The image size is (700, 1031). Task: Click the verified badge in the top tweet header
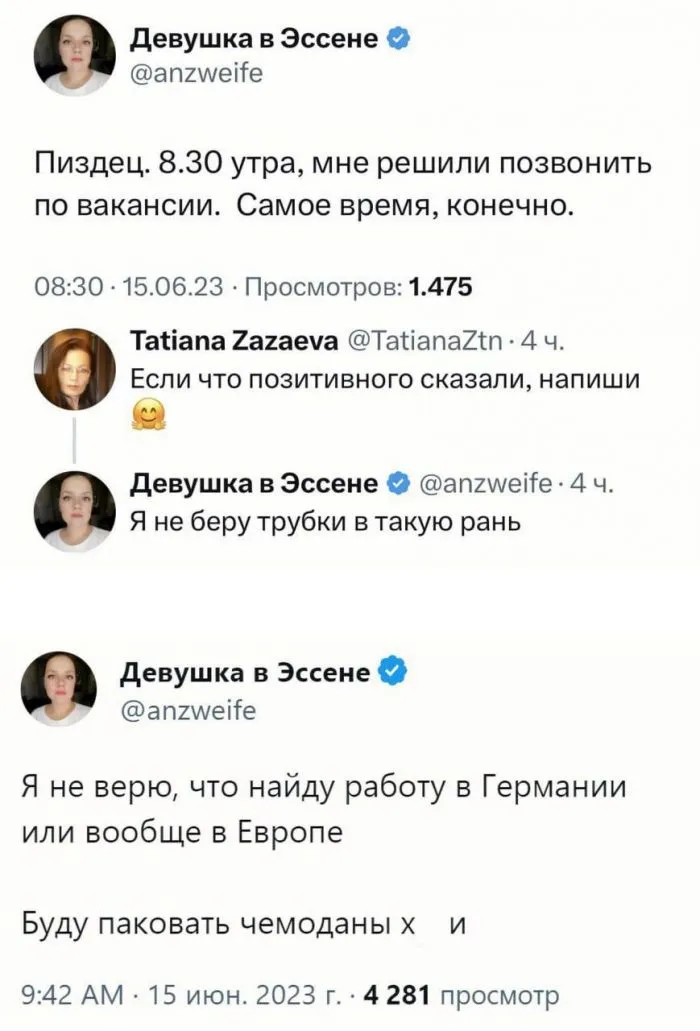[x=398, y=39]
